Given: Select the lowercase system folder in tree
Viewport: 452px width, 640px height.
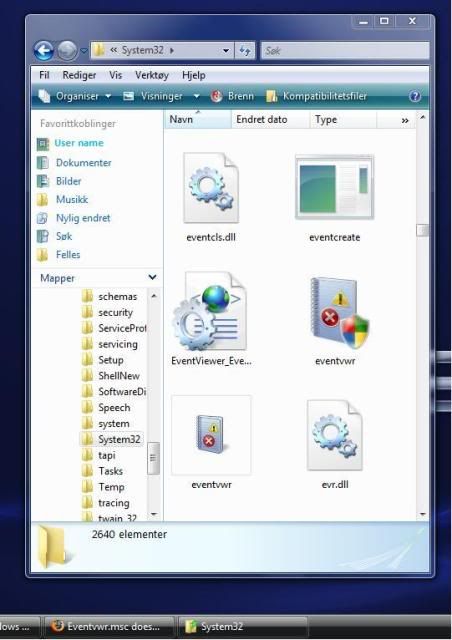Looking at the screenshot, I should [106, 424].
